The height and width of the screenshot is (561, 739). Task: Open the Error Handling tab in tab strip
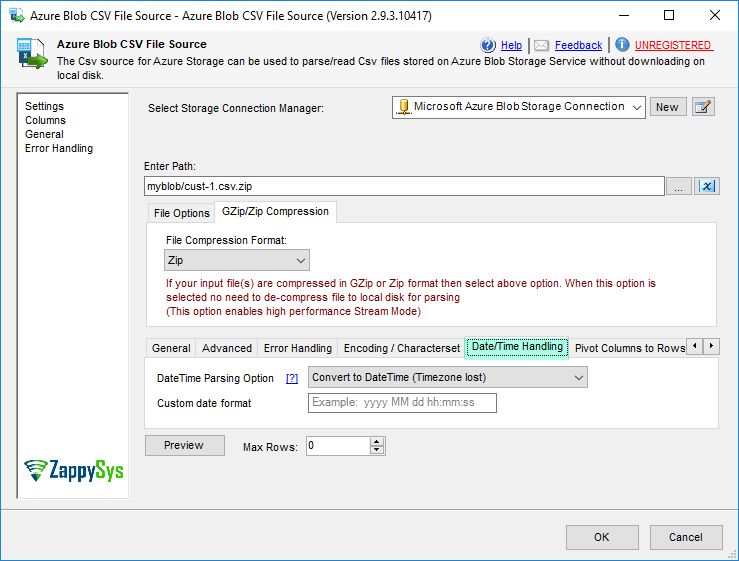tap(298, 348)
